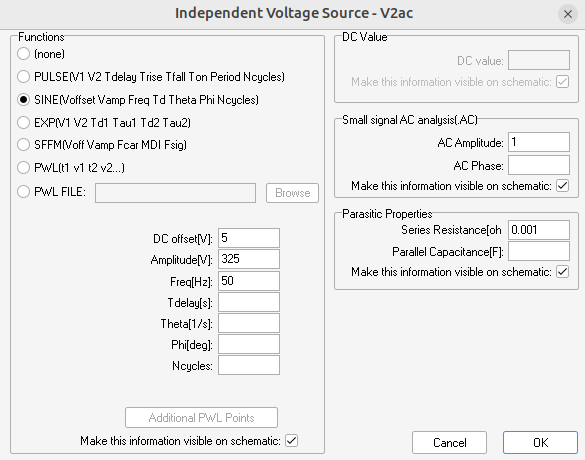The width and height of the screenshot is (585, 460).
Task: Confirm settings with the OK button
Action: [x=540, y=442]
